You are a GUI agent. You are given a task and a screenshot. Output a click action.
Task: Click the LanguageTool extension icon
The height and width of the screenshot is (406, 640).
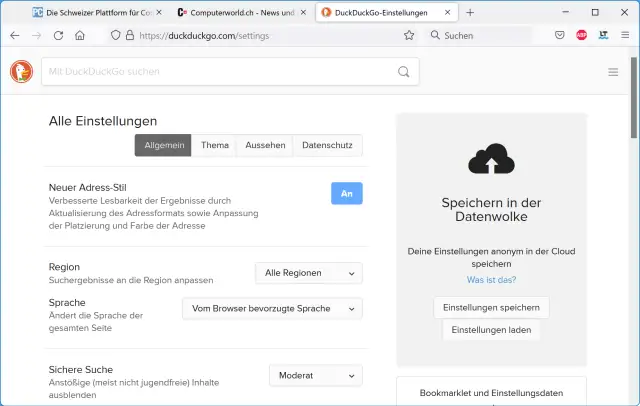coord(604,35)
